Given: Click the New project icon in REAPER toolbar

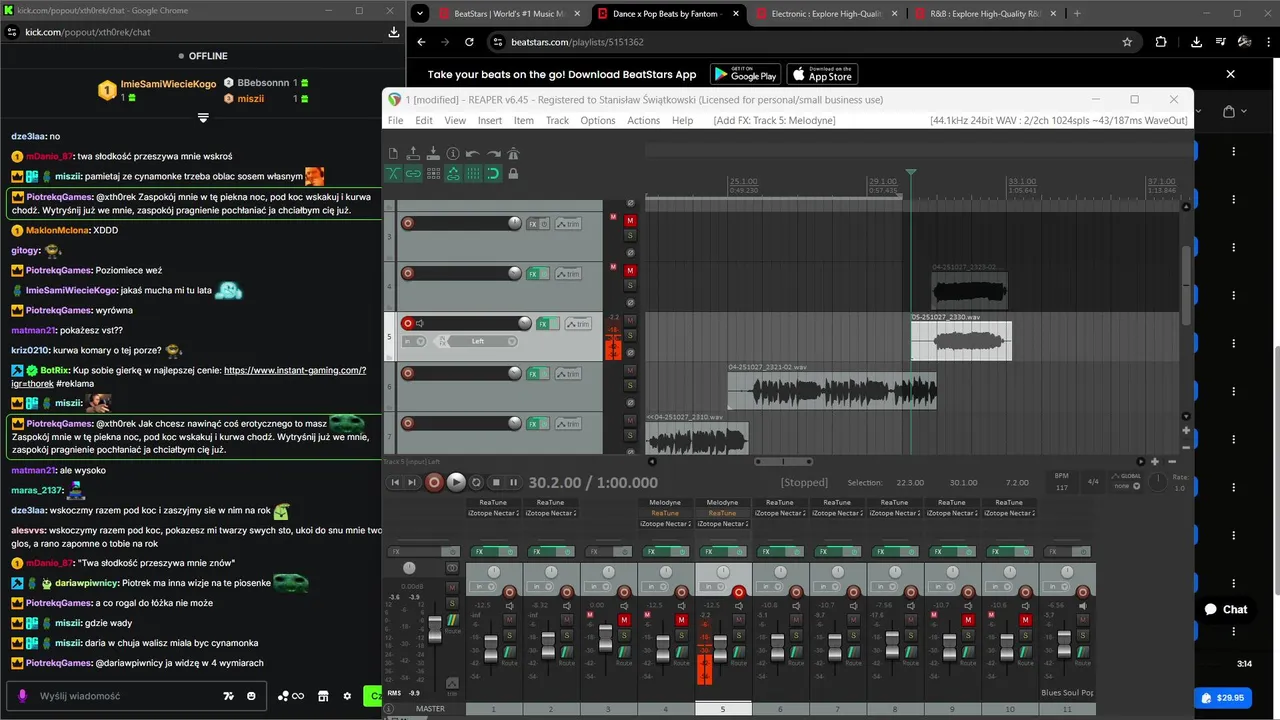Looking at the screenshot, I should (x=393, y=153).
